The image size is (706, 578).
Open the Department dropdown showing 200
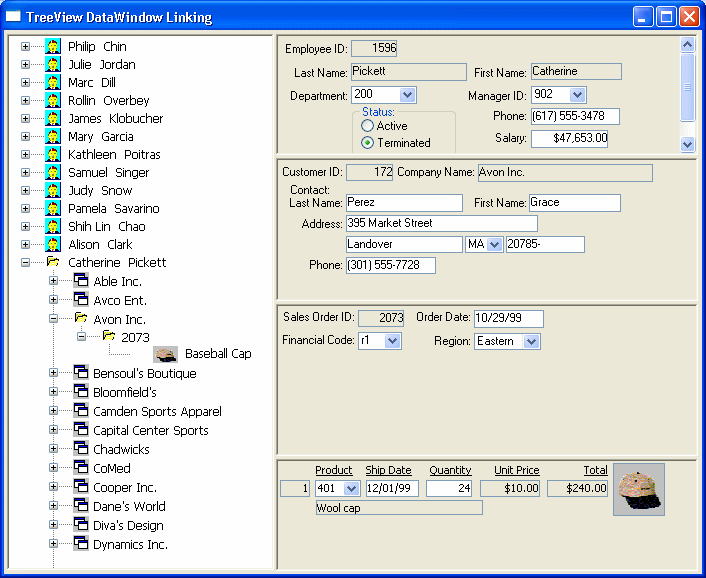coord(407,95)
